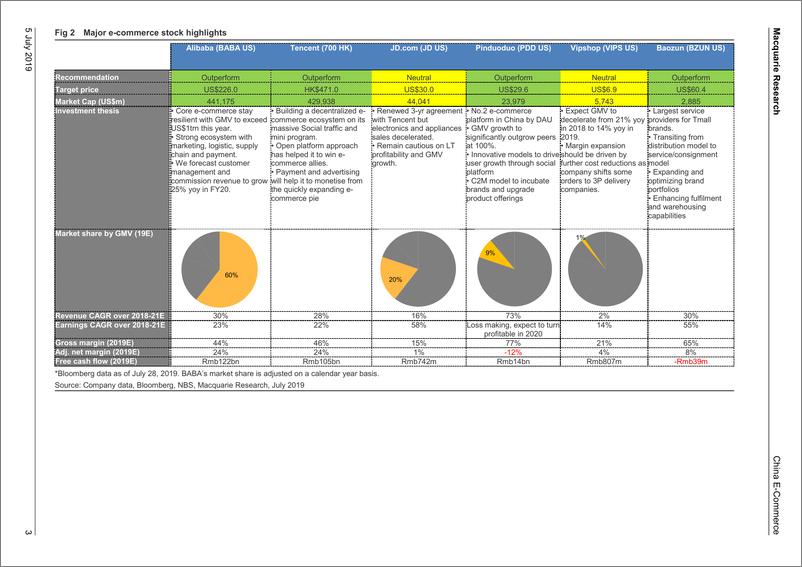The height and width of the screenshot is (567, 802).
Task: Click the 44,041 market cap value
Action: click(x=418, y=101)
